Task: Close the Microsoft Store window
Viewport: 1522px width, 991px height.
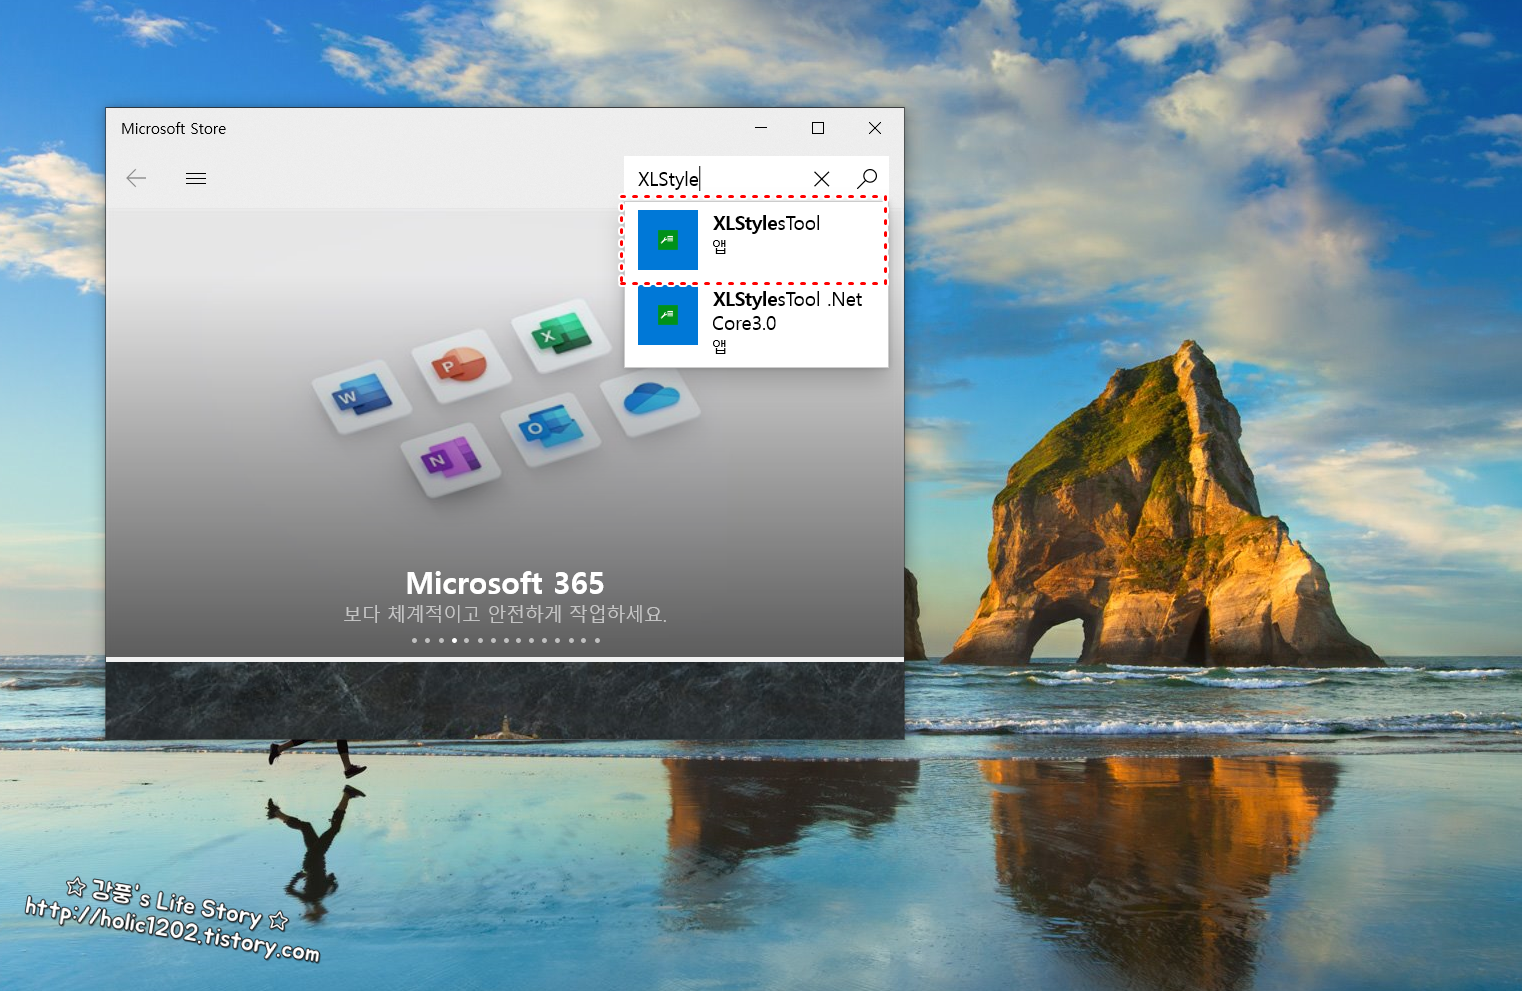Action: coord(875,128)
